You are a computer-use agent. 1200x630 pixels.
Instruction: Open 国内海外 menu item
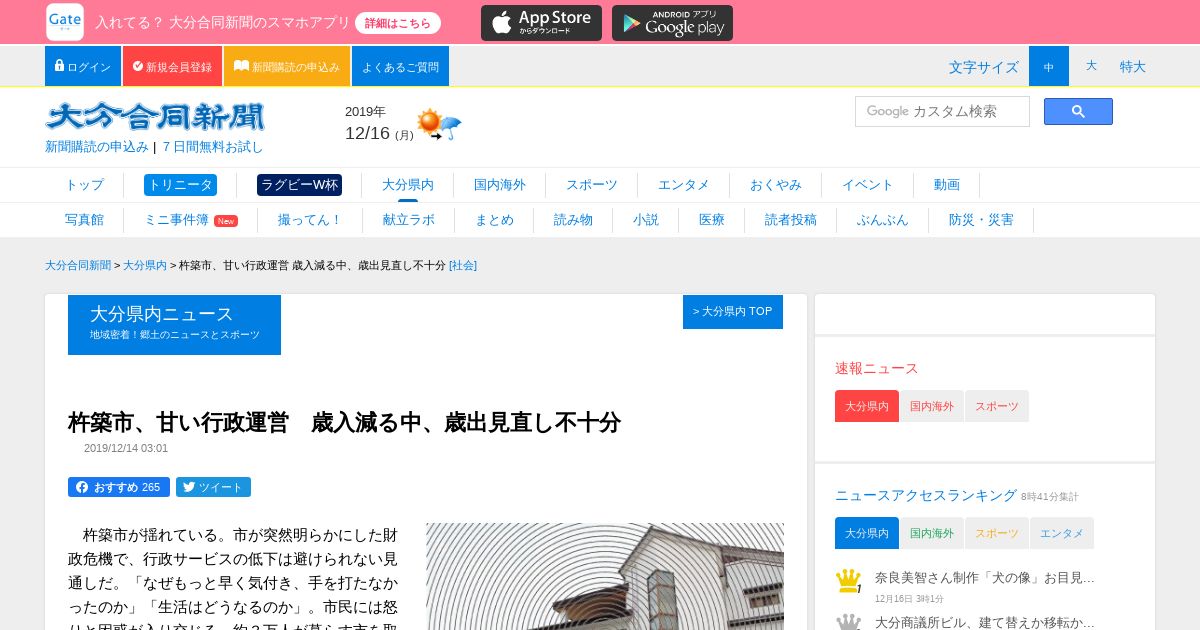click(x=500, y=185)
